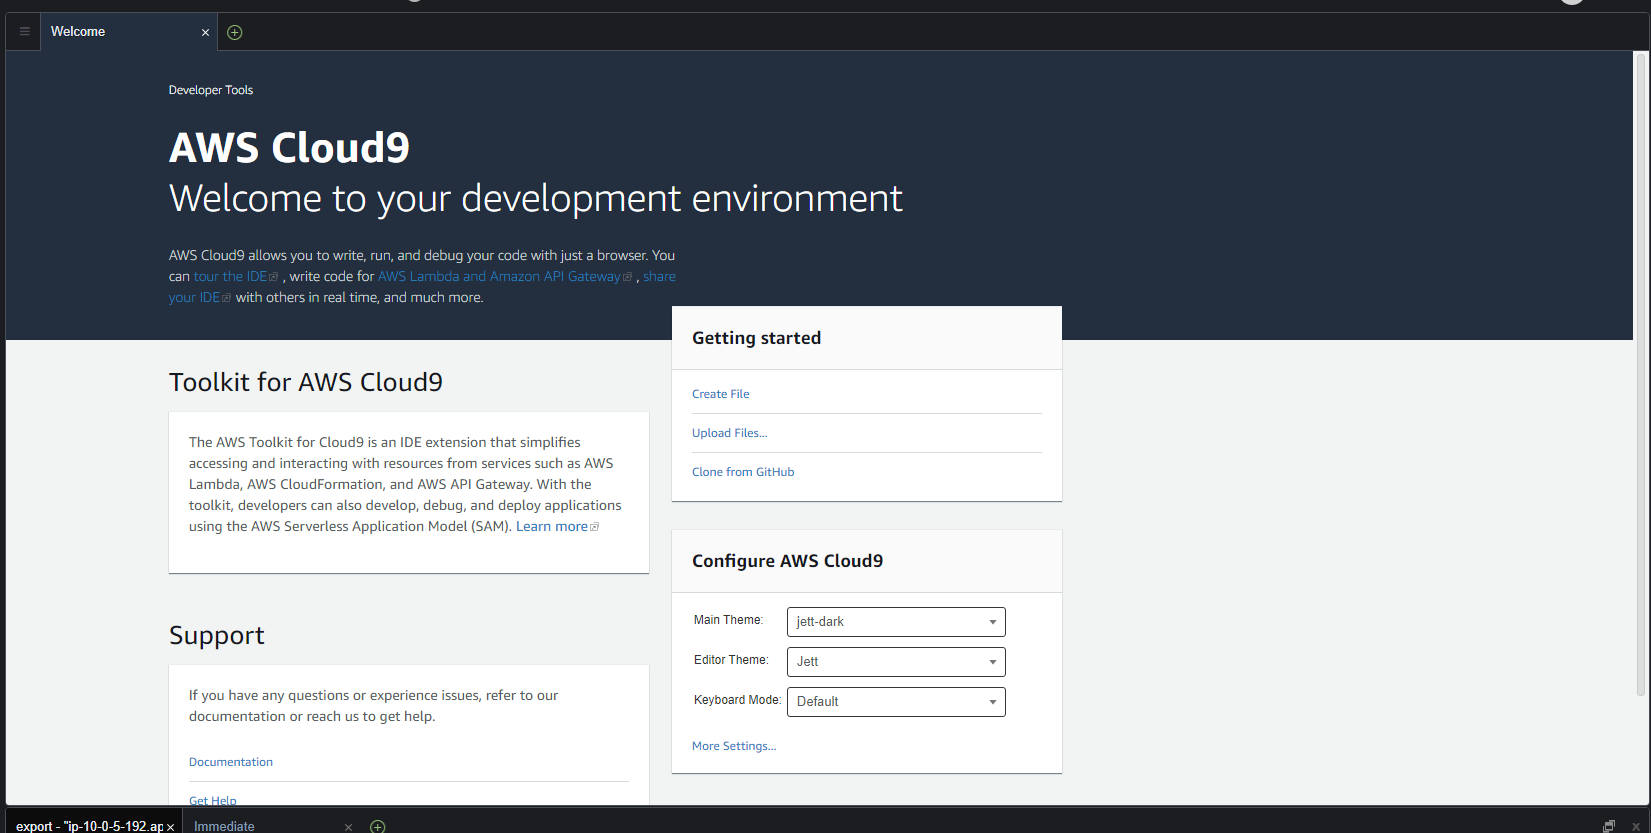The width and height of the screenshot is (1651, 833).
Task: Click the 'Getting started' heading
Action: 756,338
